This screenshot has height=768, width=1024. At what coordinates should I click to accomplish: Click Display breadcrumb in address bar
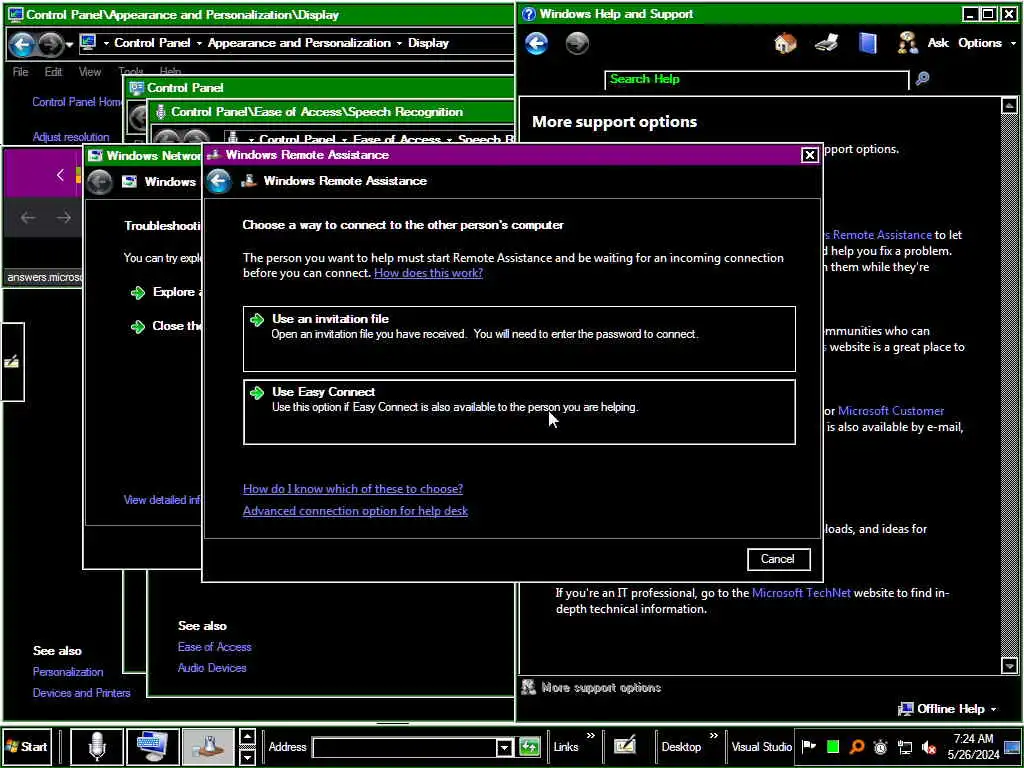[428, 43]
